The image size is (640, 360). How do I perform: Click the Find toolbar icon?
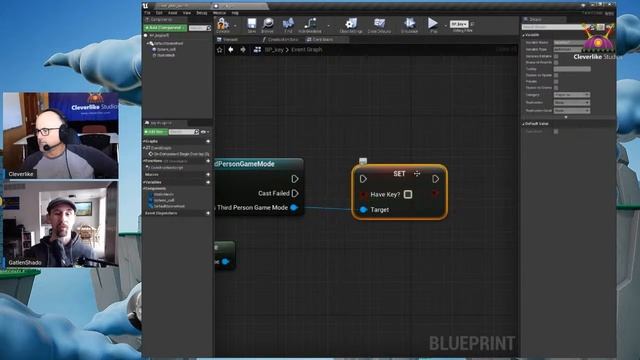288,24
